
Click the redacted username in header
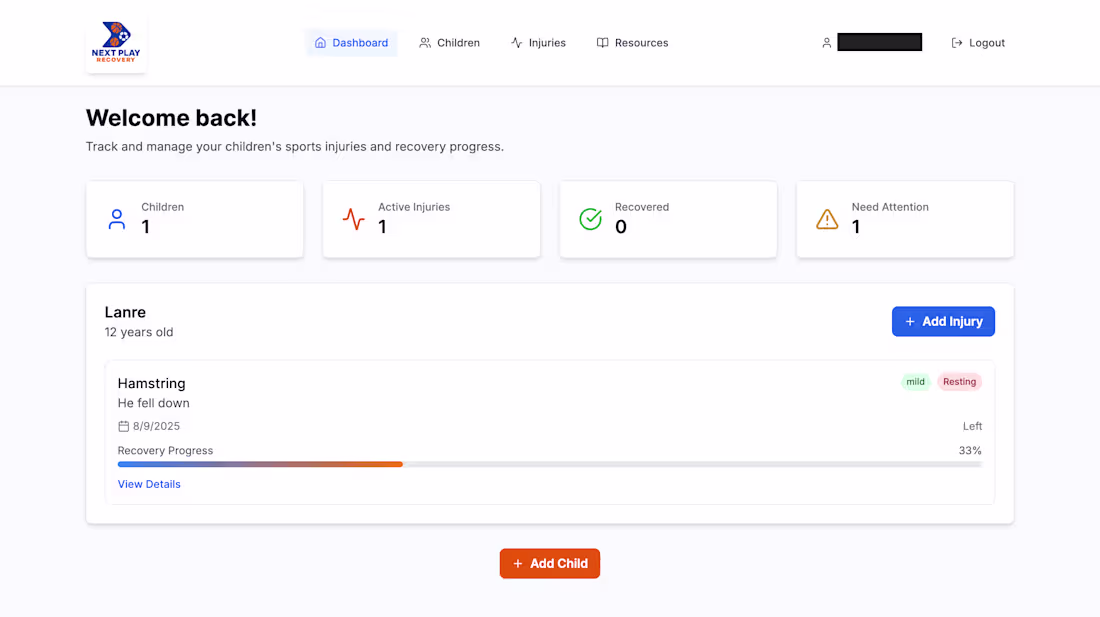(880, 42)
